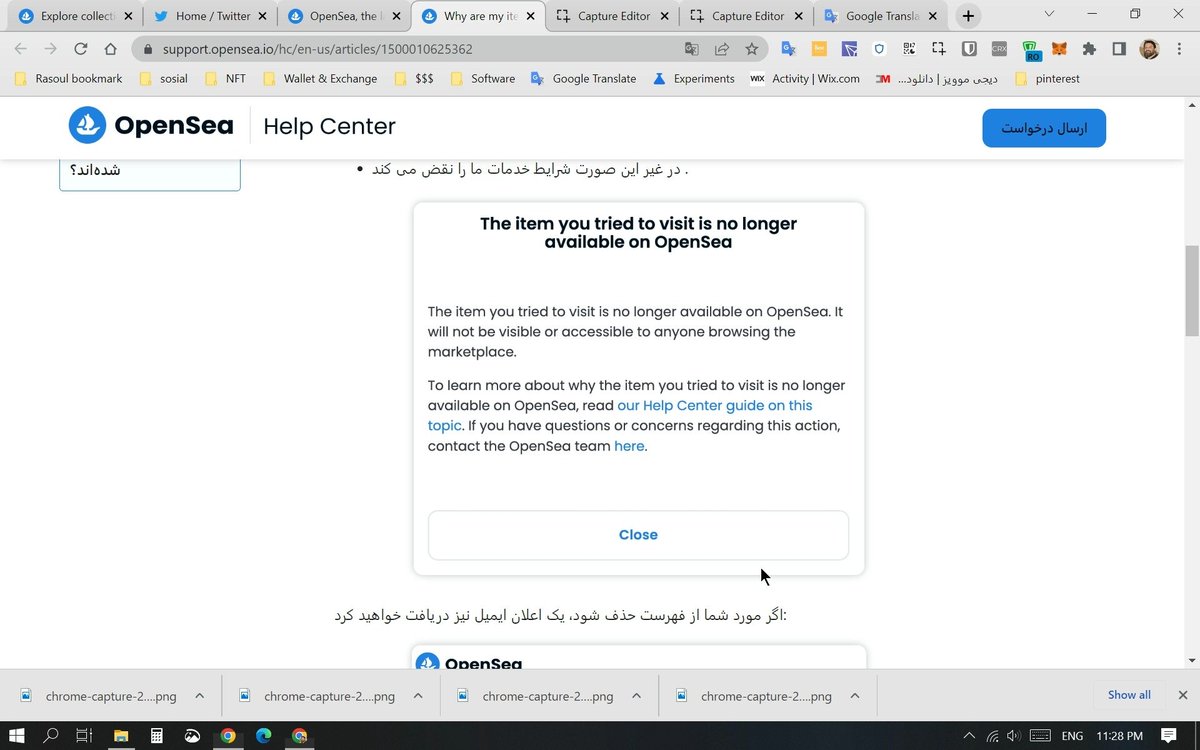
Task: Go to the browser home page
Action: (111, 49)
